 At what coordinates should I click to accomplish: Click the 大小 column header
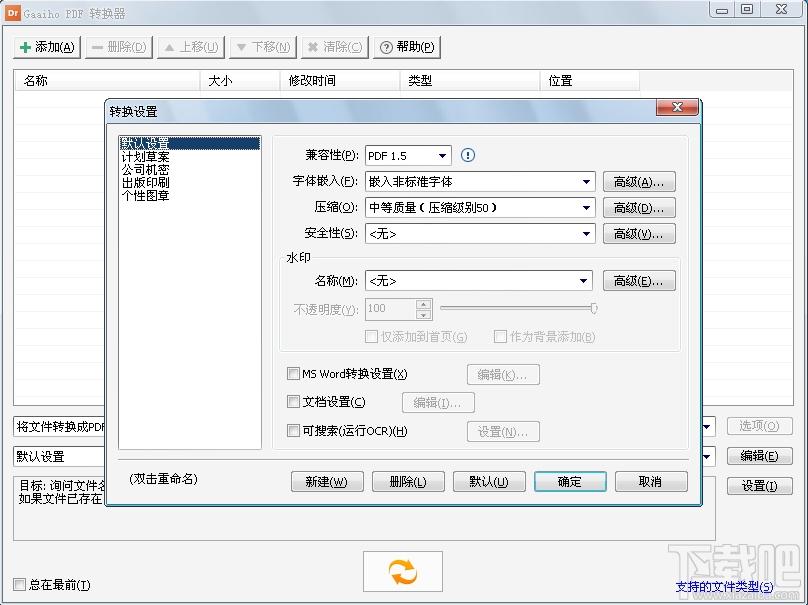[x=240, y=81]
